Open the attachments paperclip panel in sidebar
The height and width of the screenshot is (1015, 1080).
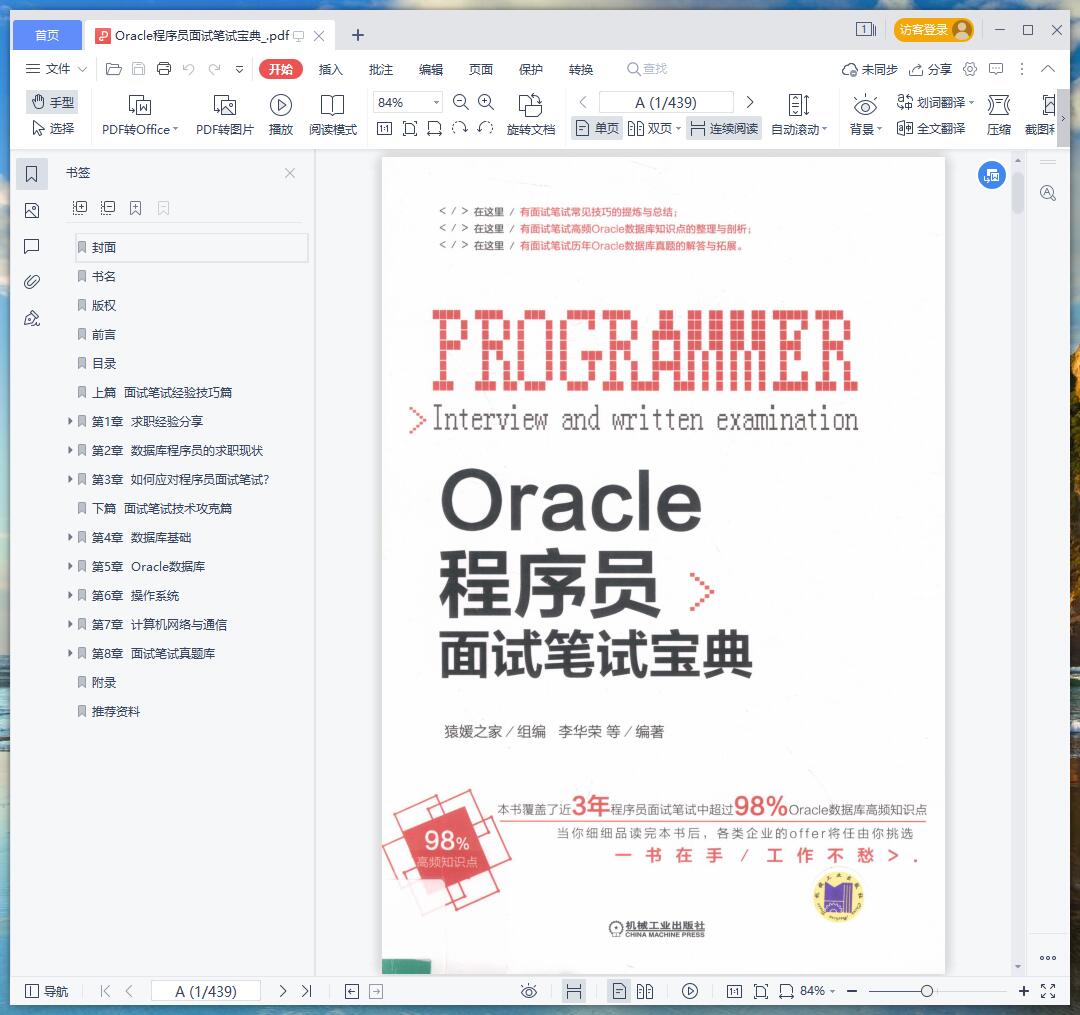pos(32,282)
